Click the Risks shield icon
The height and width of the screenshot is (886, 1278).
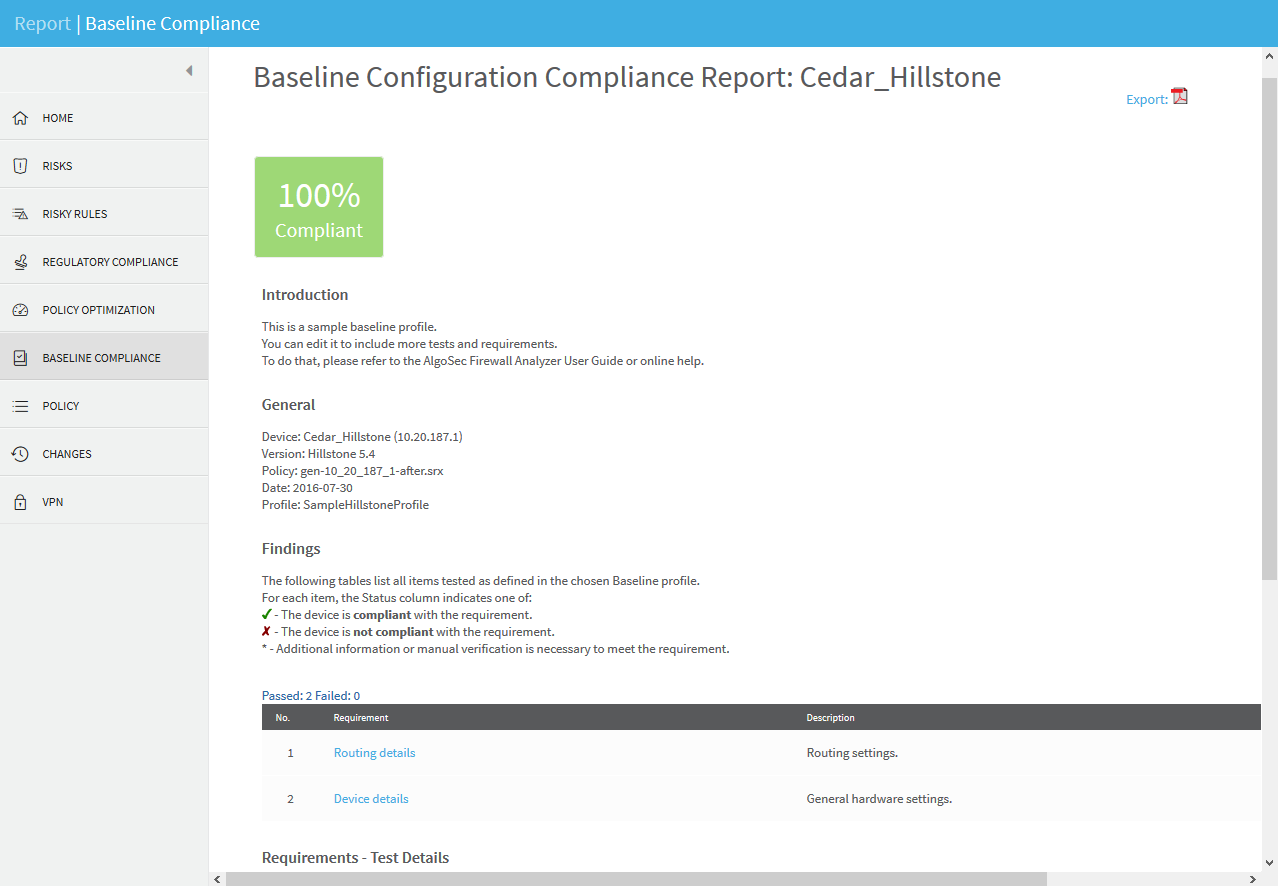tap(20, 166)
